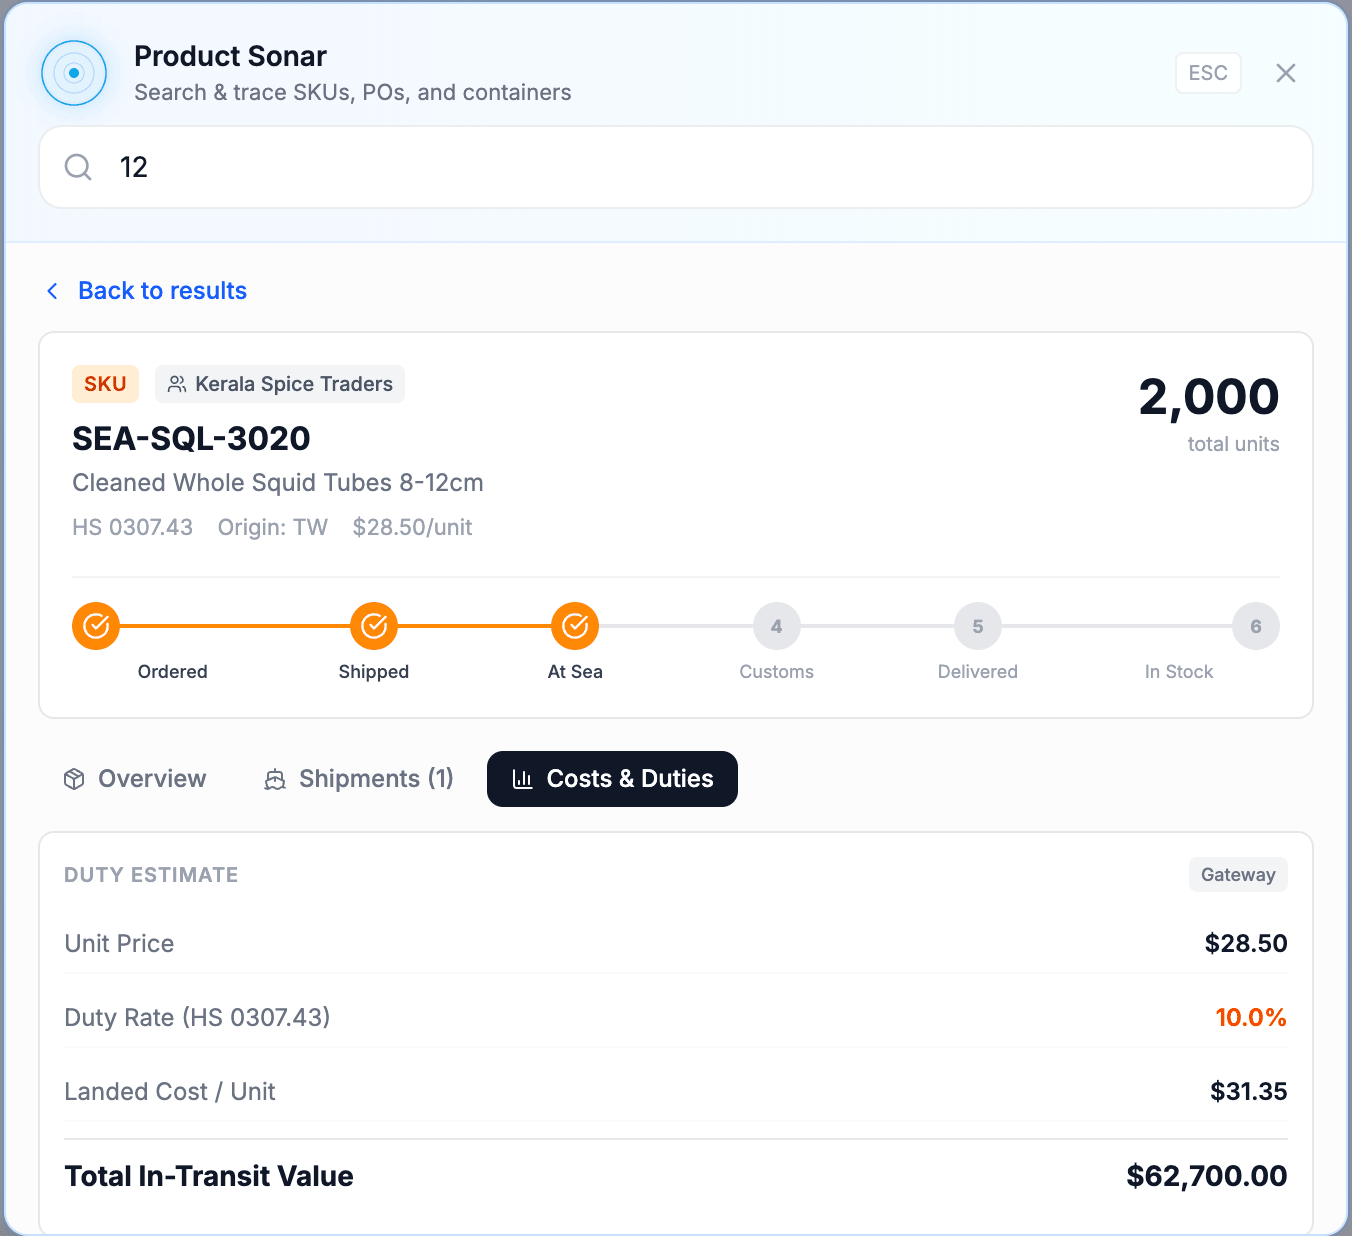Open the Gateway duty source selector

(x=1238, y=874)
